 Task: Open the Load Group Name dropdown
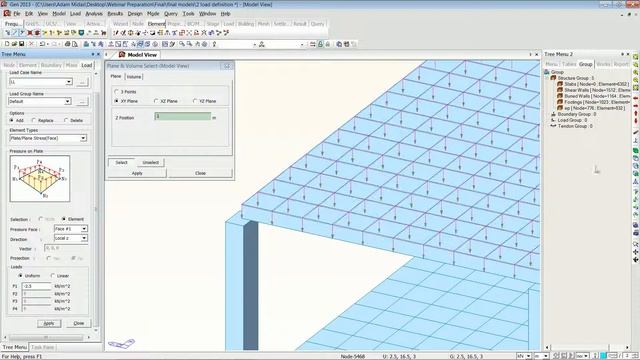tap(67, 101)
